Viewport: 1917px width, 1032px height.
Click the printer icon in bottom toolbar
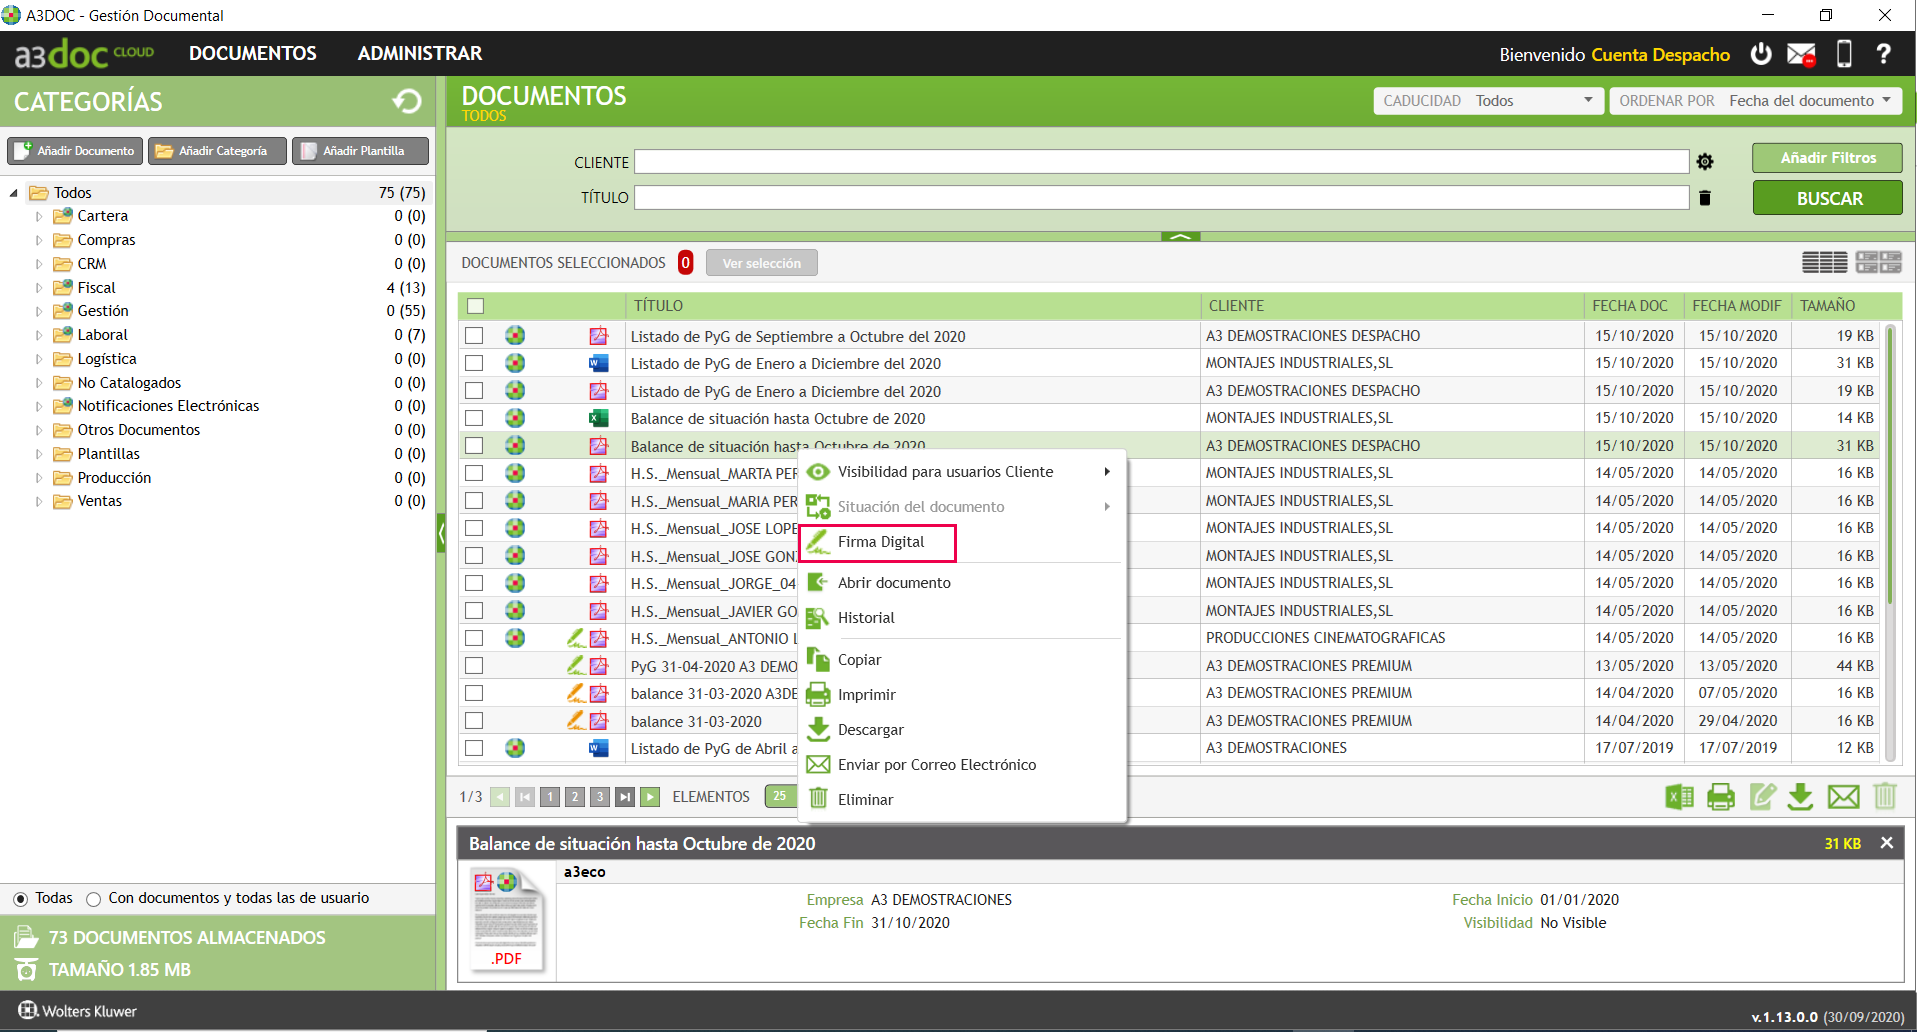1721,797
